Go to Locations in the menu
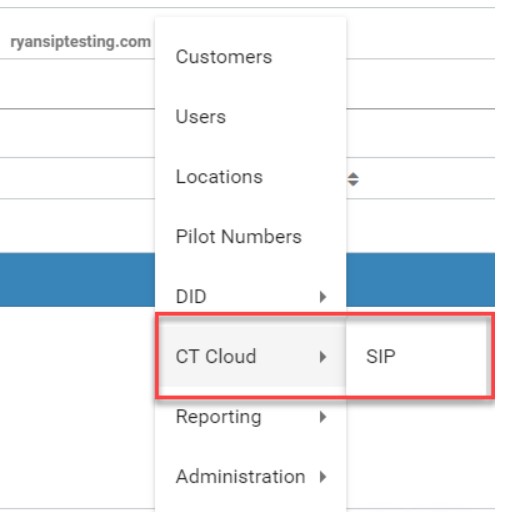The width and height of the screenshot is (516, 512). point(219,177)
